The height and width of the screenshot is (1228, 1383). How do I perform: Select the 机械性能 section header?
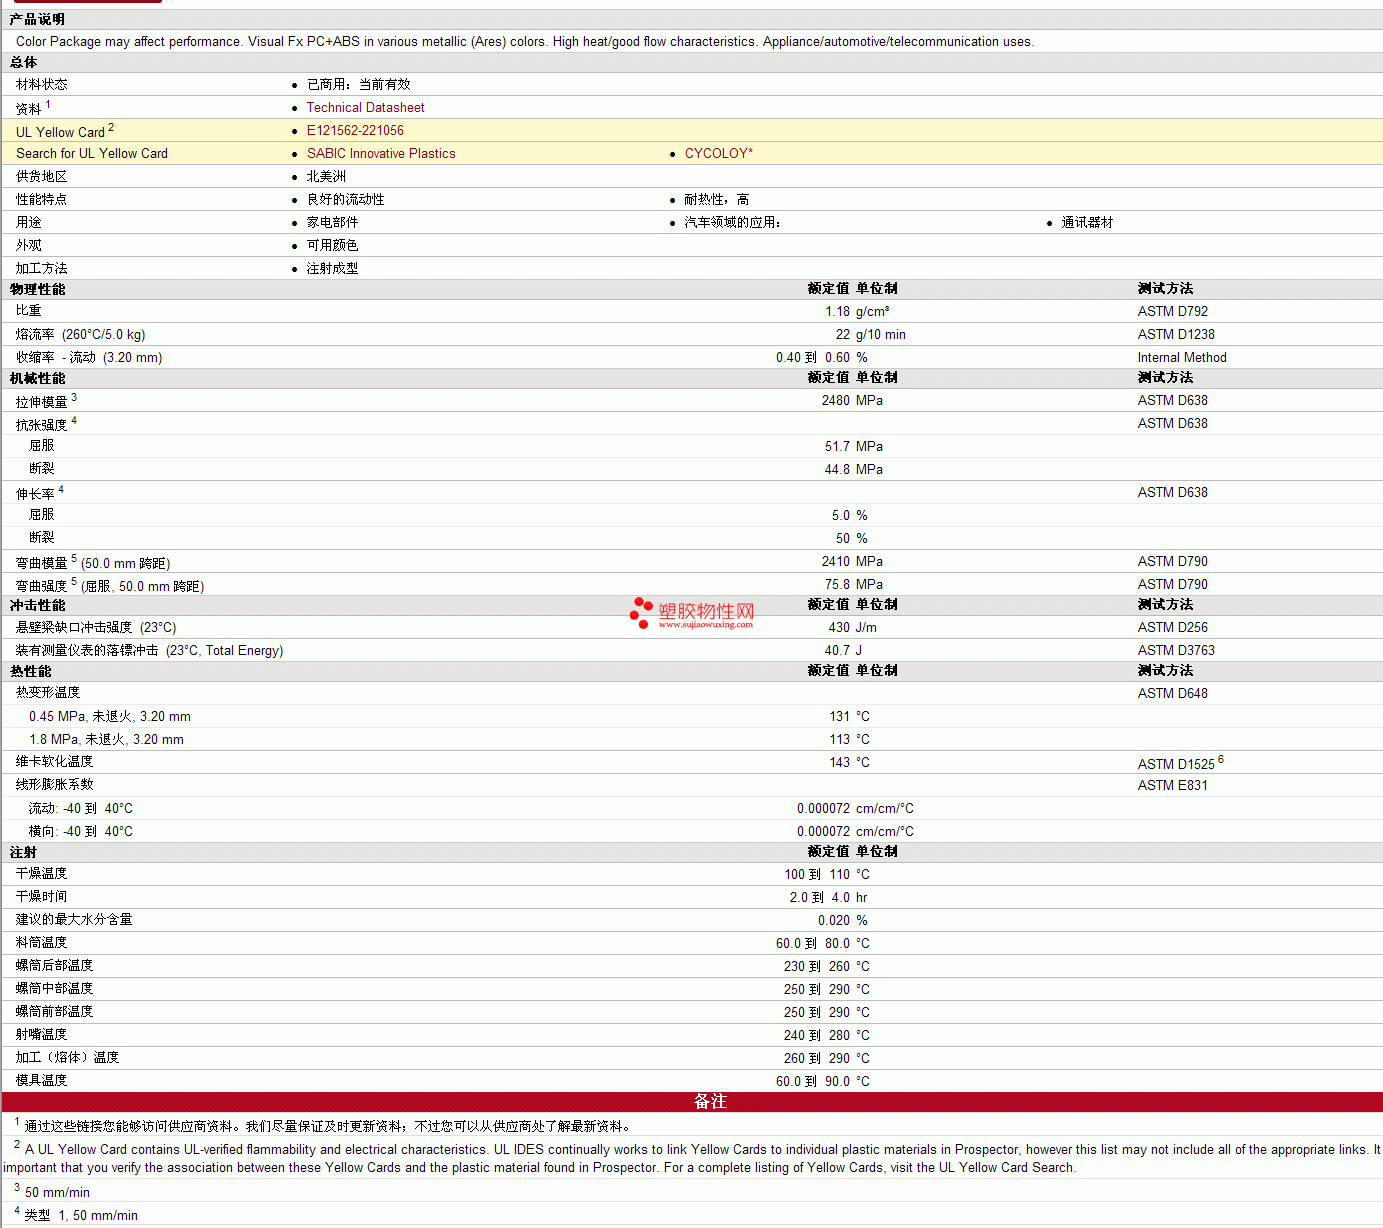(38, 379)
